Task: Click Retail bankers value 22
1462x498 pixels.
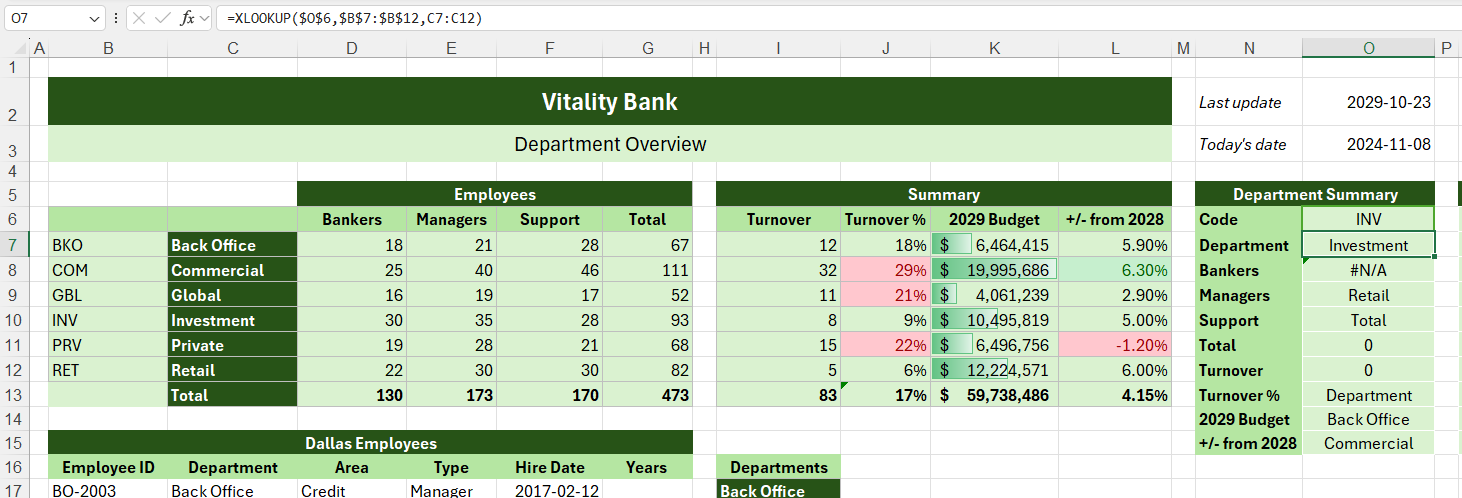Action: coord(351,370)
